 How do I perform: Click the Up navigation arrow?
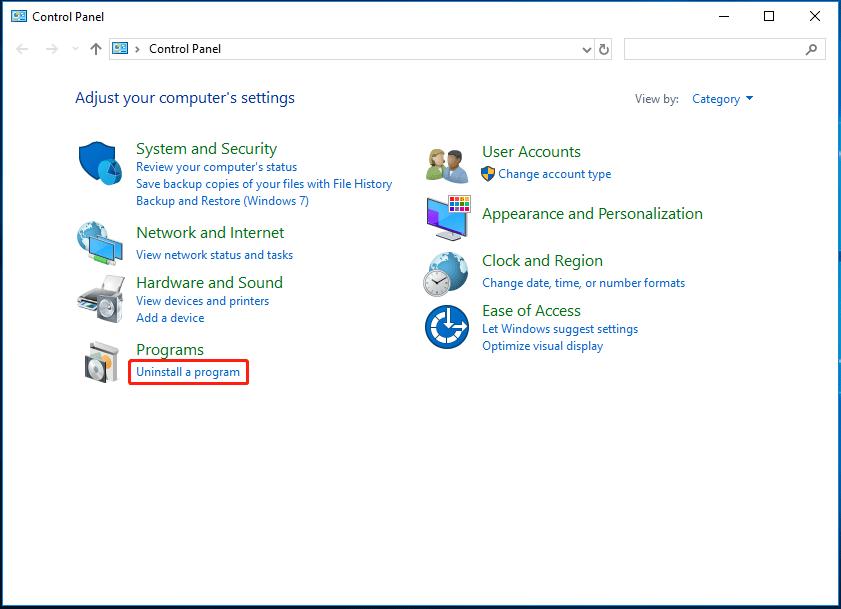coord(95,48)
